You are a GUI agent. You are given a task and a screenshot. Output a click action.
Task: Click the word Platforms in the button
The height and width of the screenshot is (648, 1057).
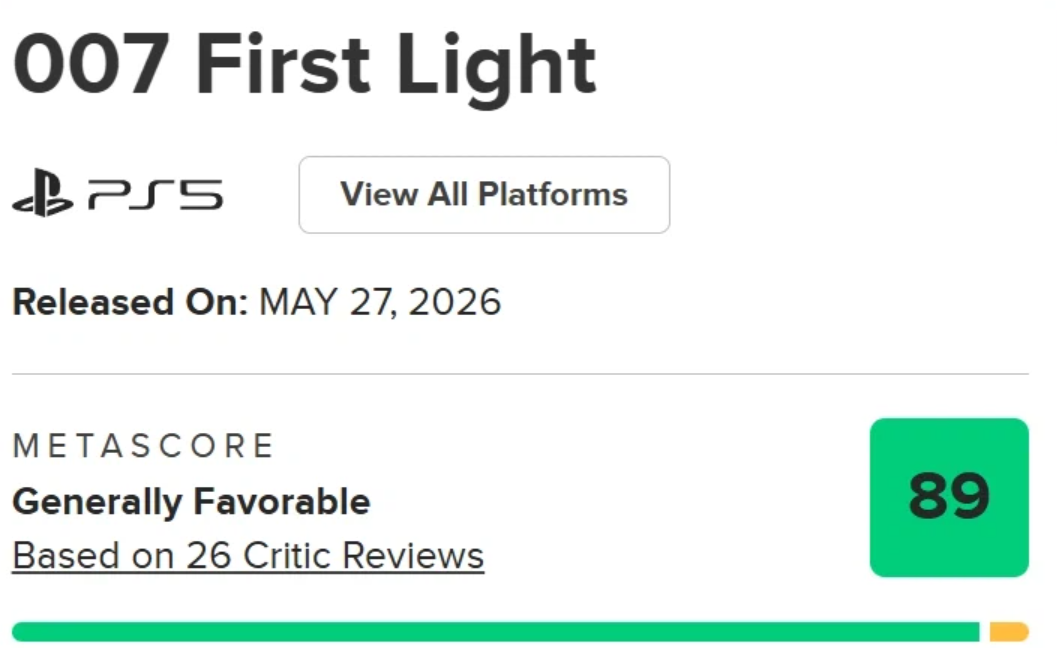[553, 194]
